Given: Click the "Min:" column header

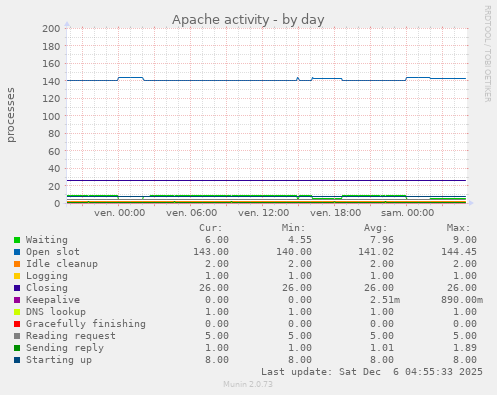Looking at the screenshot, I should point(293,228).
